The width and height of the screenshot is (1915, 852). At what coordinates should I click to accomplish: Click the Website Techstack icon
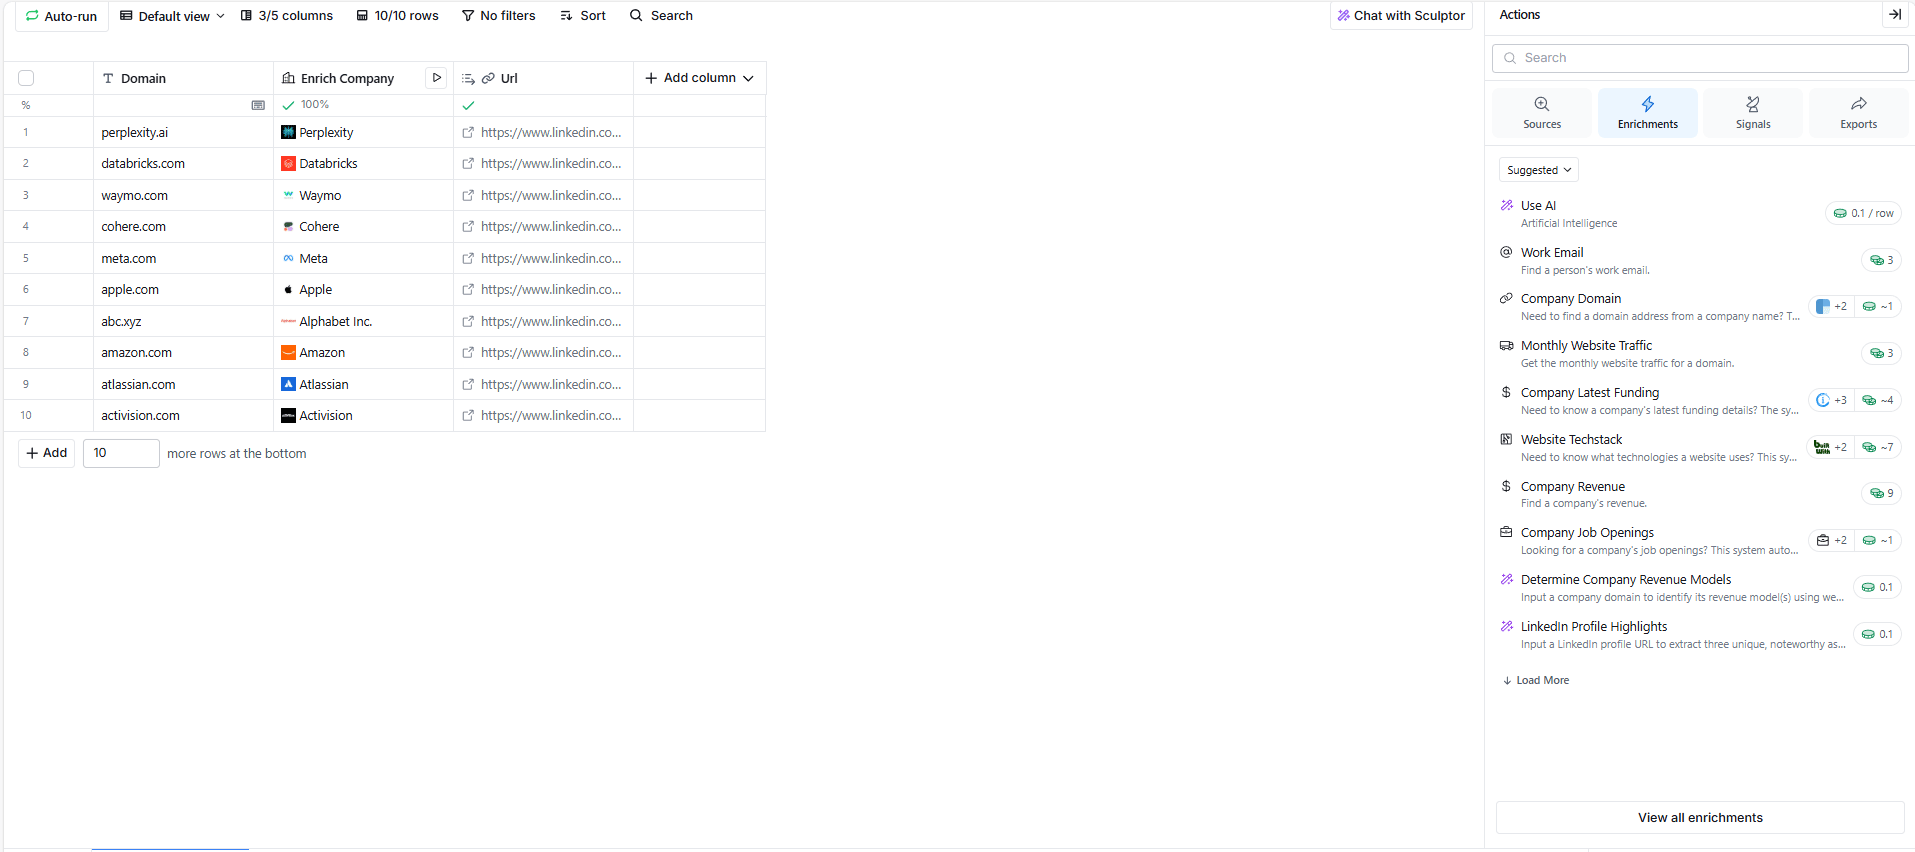[1507, 439]
